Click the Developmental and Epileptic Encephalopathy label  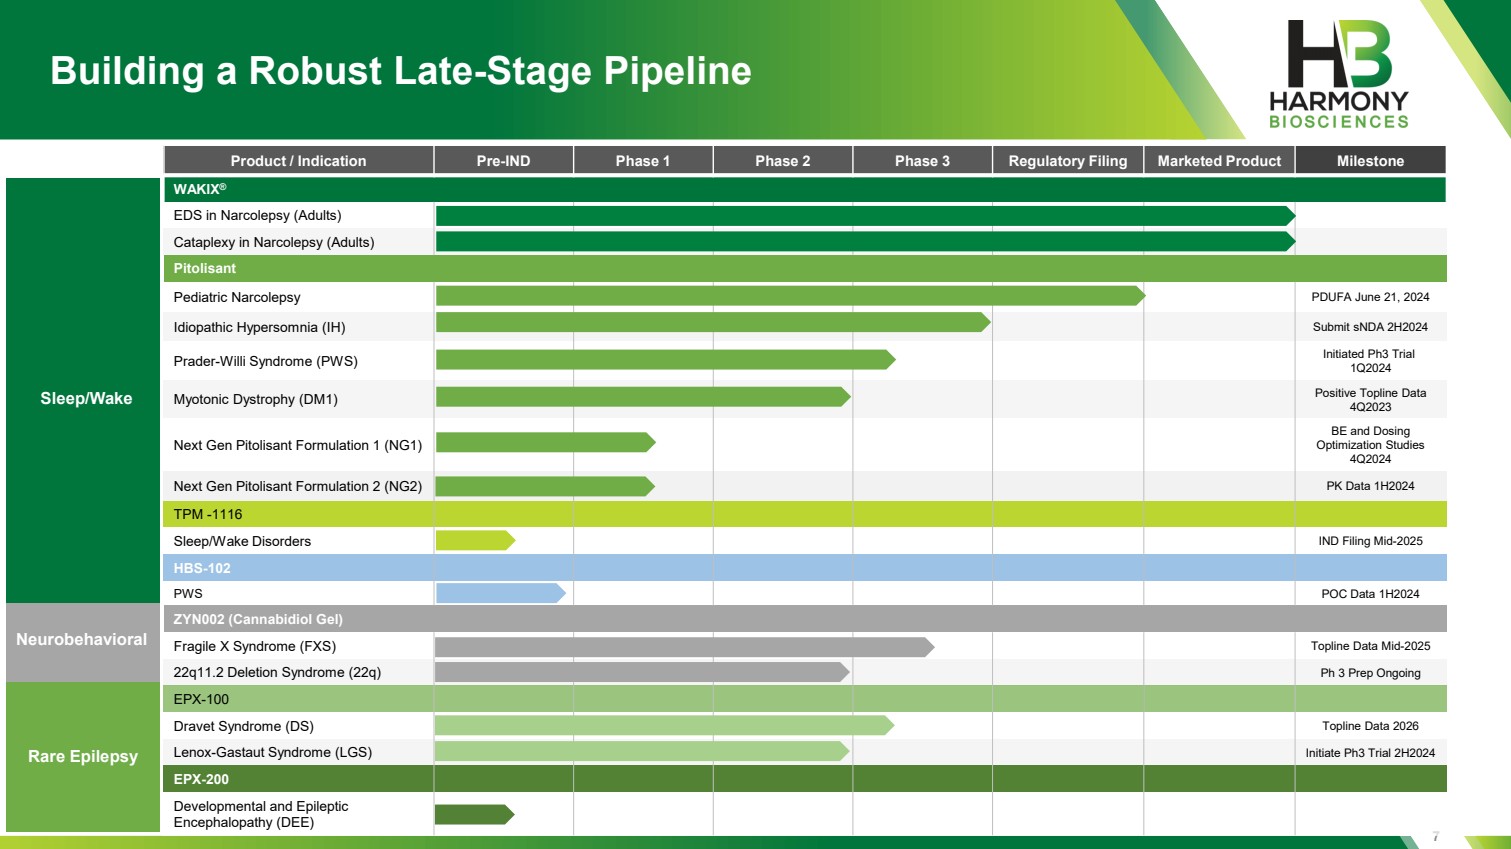point(261,814)
